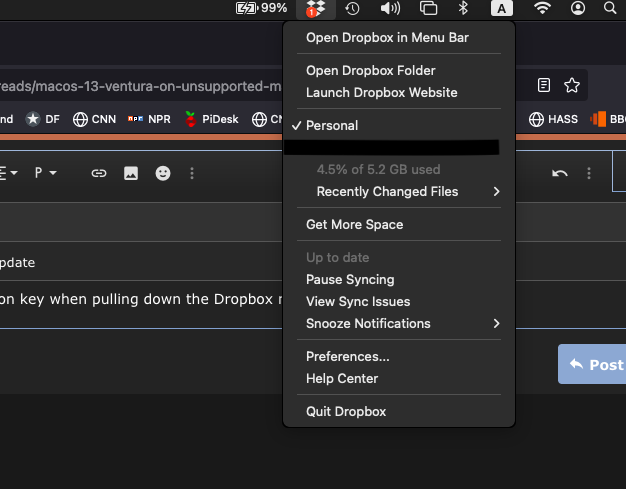
Task: Select Open Dropbox Folder
Action: pyautogui.click(x=370, y=71)
